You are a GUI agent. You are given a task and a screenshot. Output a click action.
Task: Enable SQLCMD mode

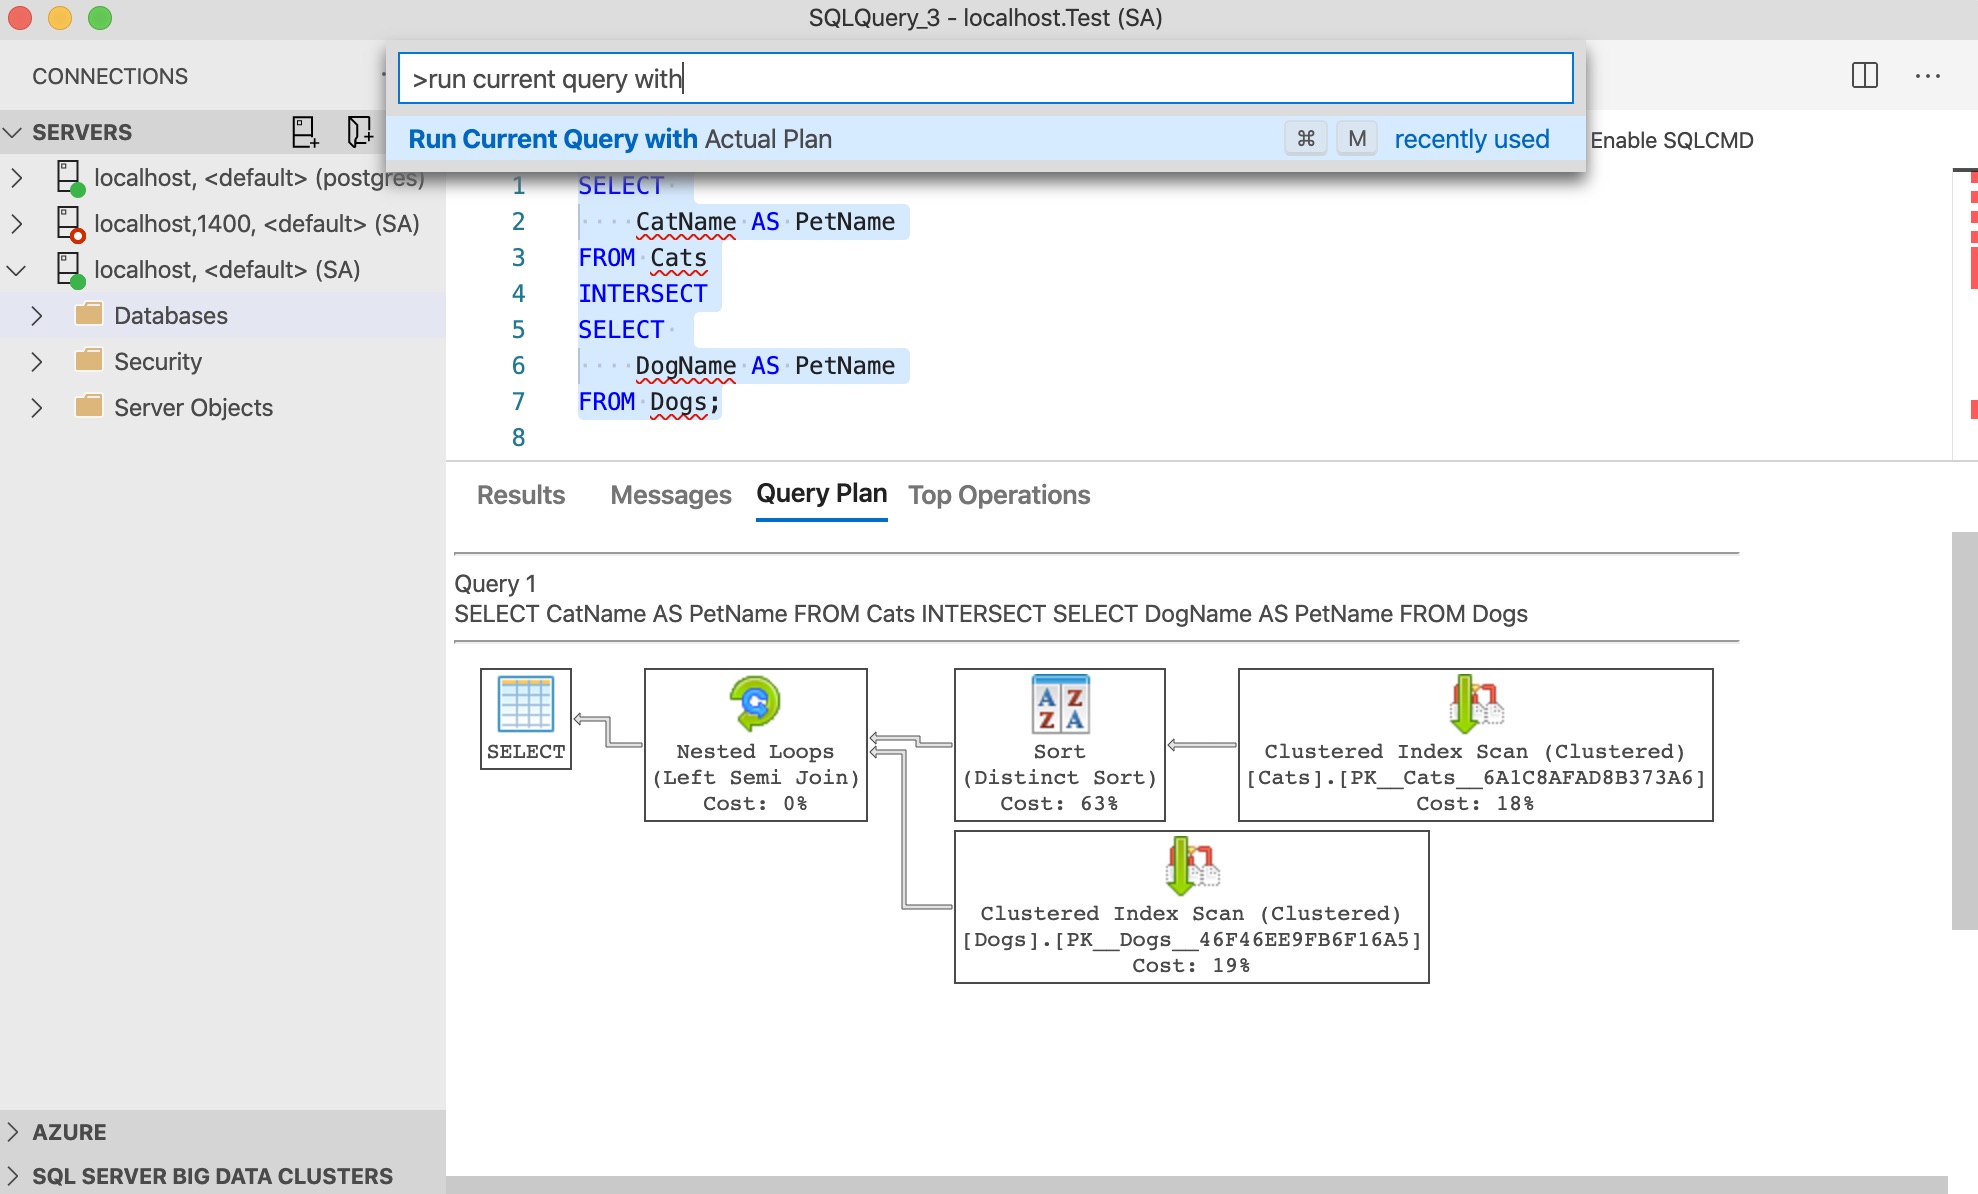[1674, 140]
